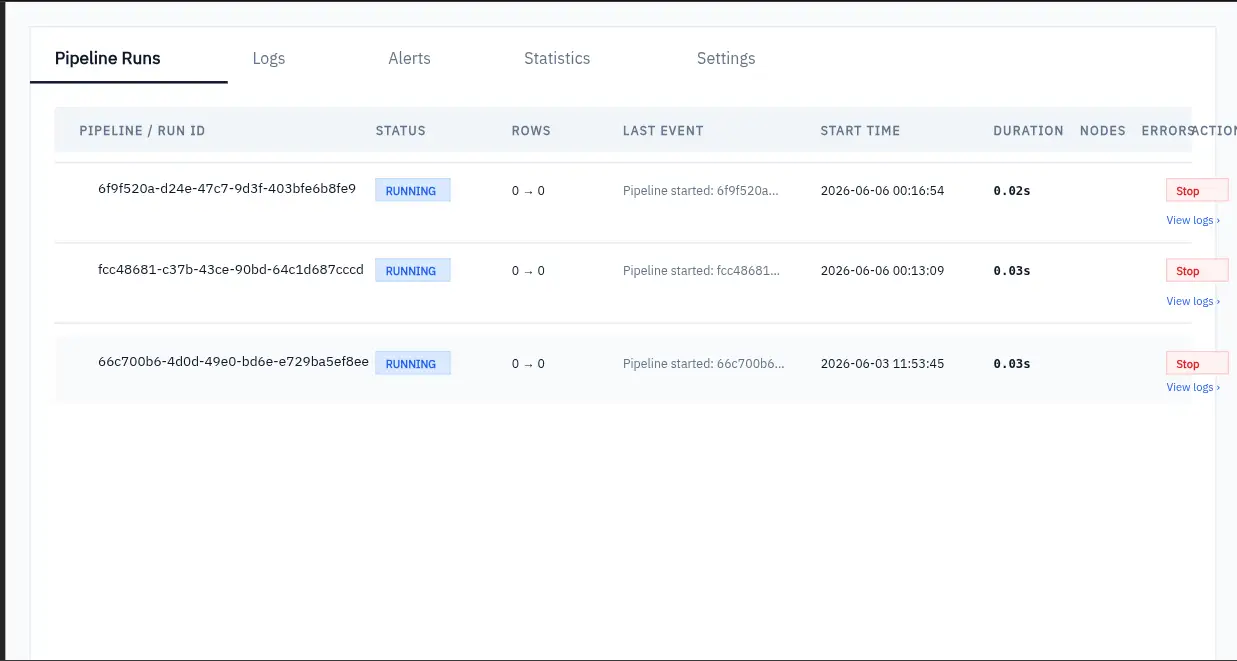Click last event 'Pipeline started: 66c700b6...'
This screenshot has width=1237, height=661.
click(703, 363)
